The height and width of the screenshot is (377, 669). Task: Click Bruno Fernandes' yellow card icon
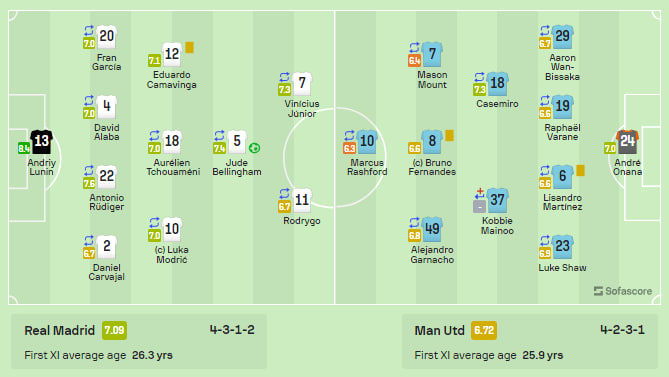point(449,136)
